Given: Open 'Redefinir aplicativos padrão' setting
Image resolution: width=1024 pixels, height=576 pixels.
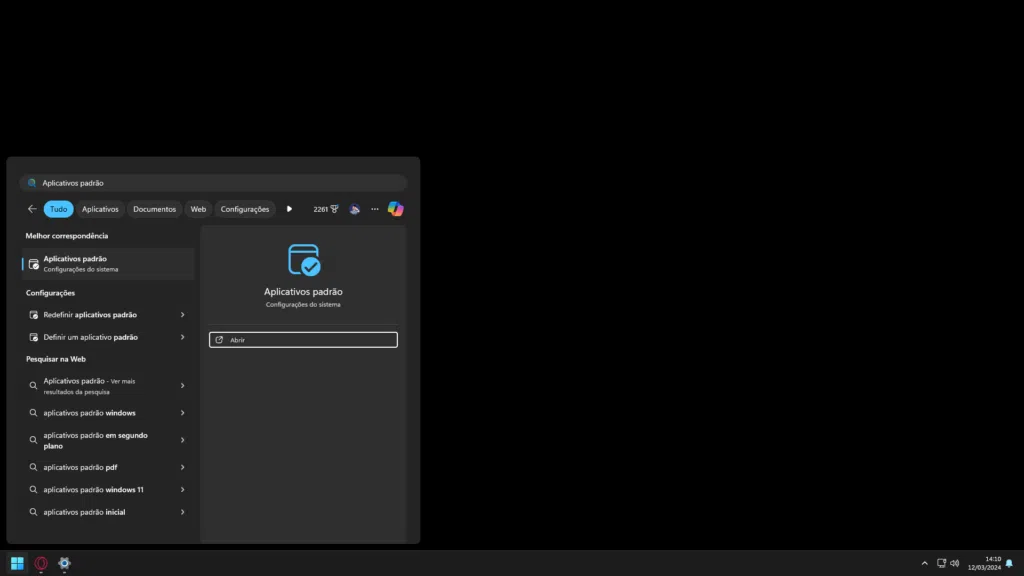Looking at the screenshot, I should click(107, 314).
